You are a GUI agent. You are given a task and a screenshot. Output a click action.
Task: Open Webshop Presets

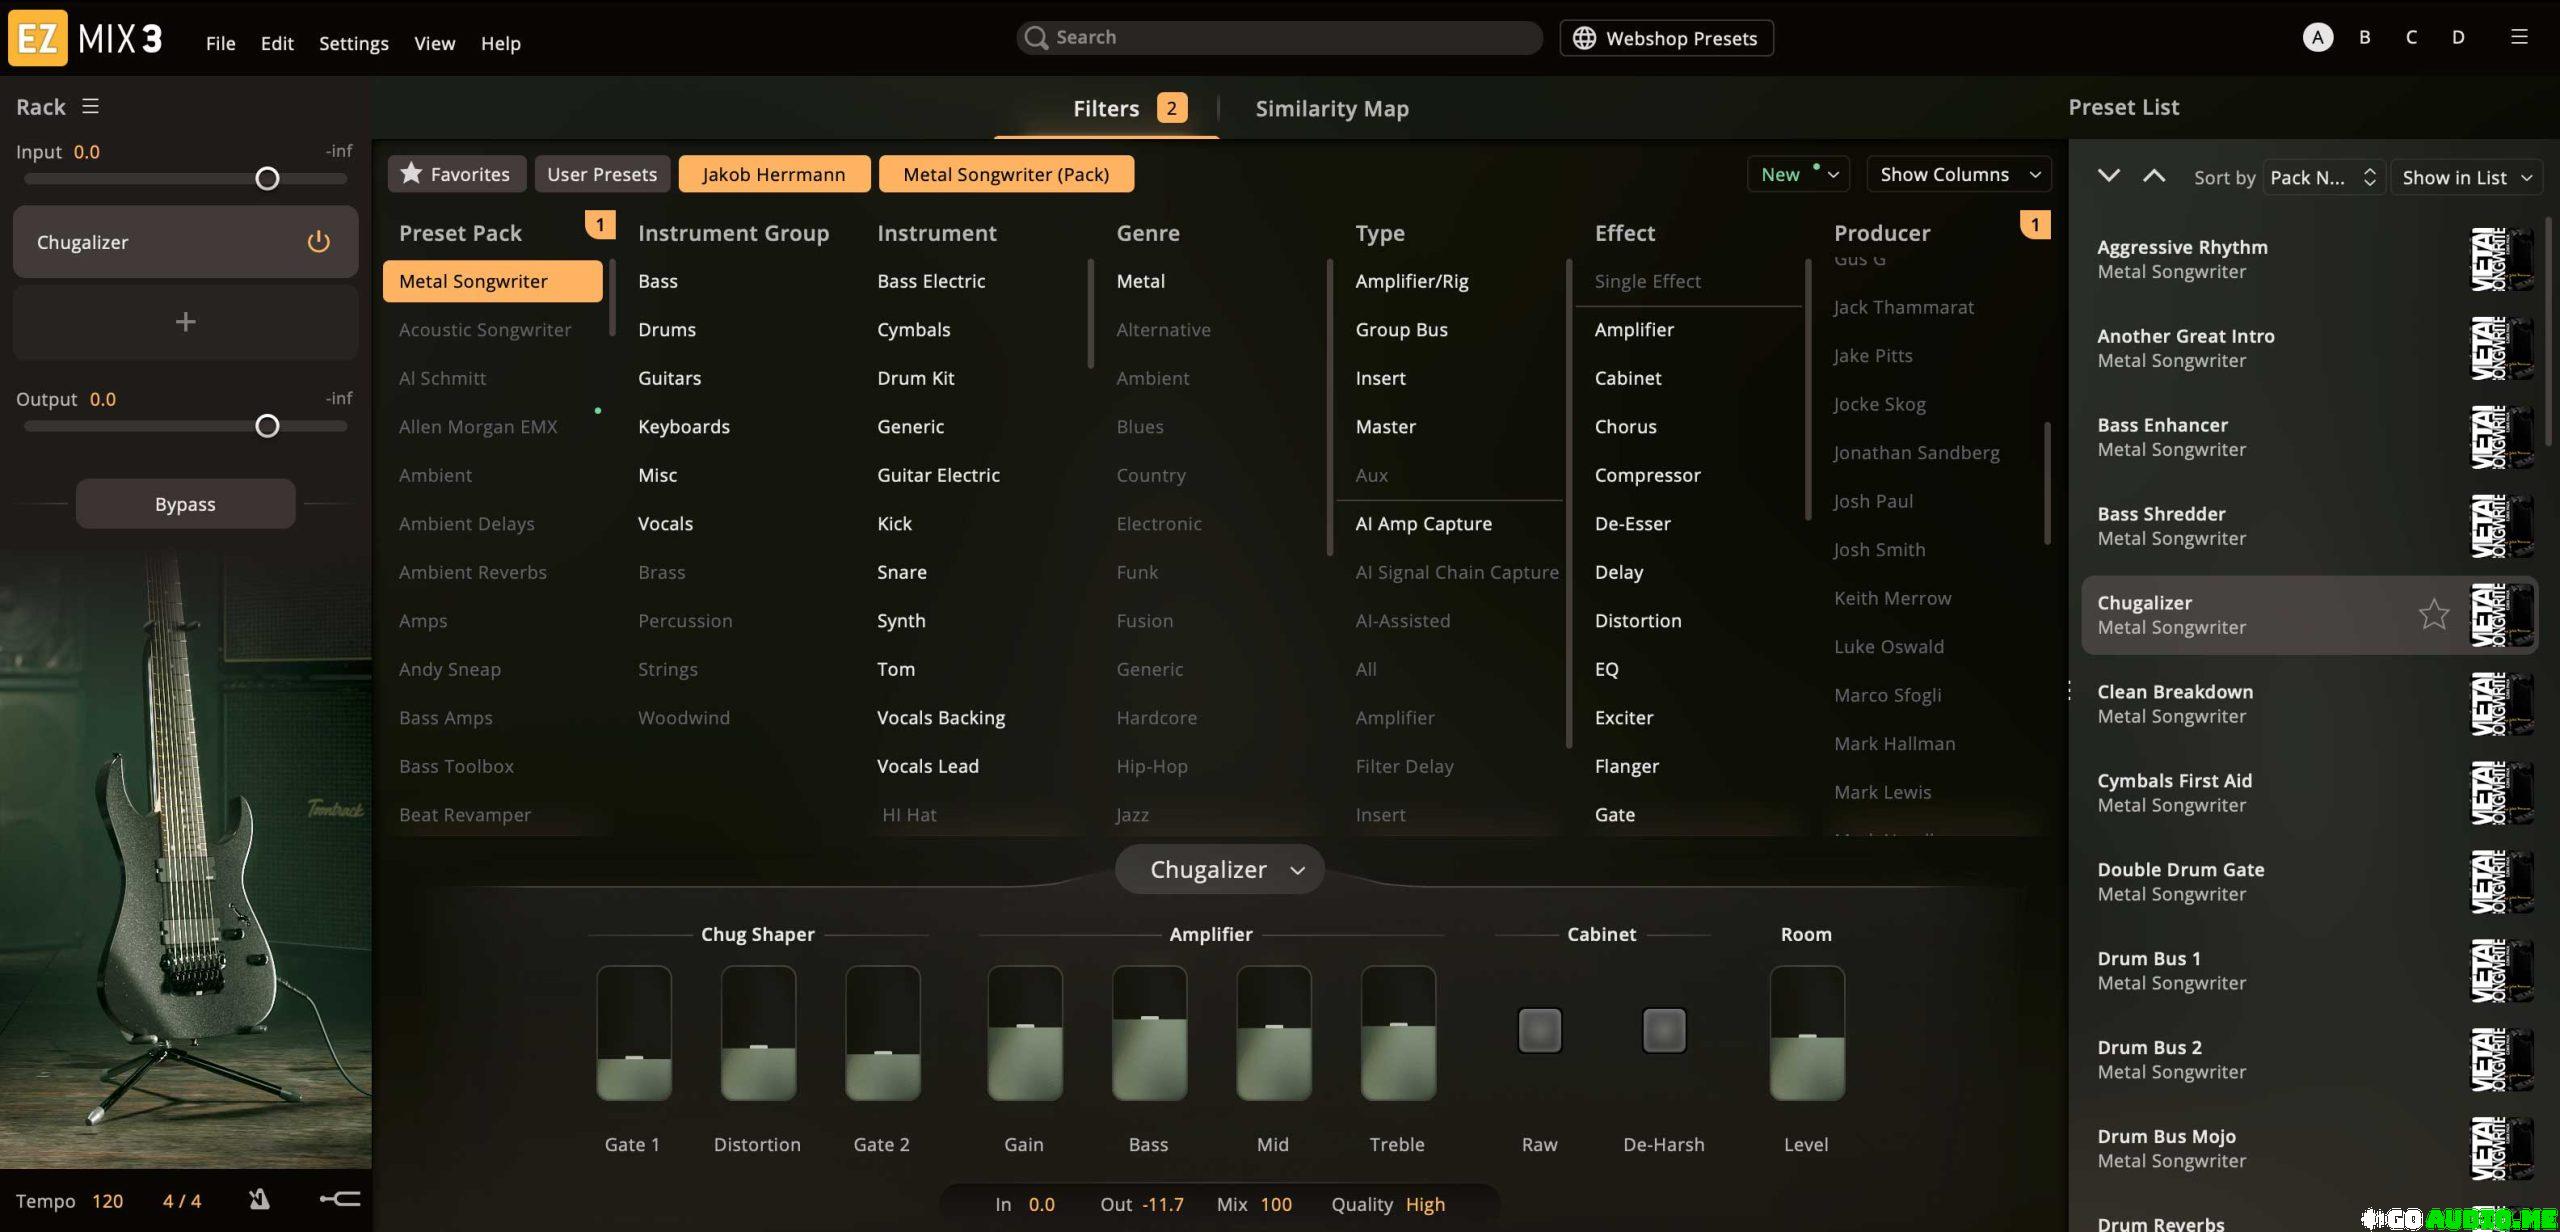[1666, 38]
